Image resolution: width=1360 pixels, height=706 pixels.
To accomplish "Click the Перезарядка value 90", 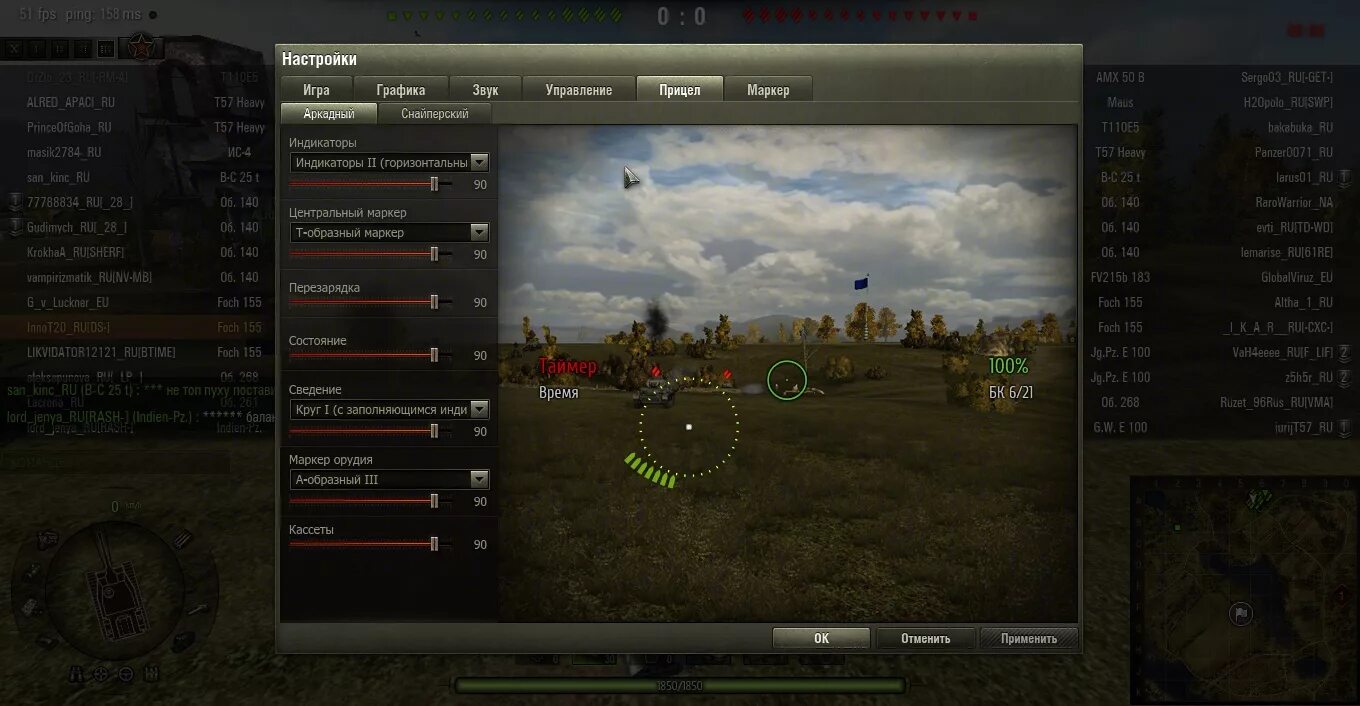I will click(480, 303).
